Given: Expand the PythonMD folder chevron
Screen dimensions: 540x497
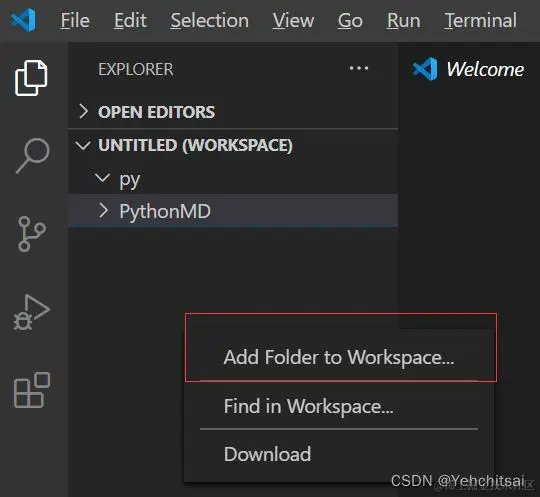Looking at the screenshot, I should click(104, 210).
